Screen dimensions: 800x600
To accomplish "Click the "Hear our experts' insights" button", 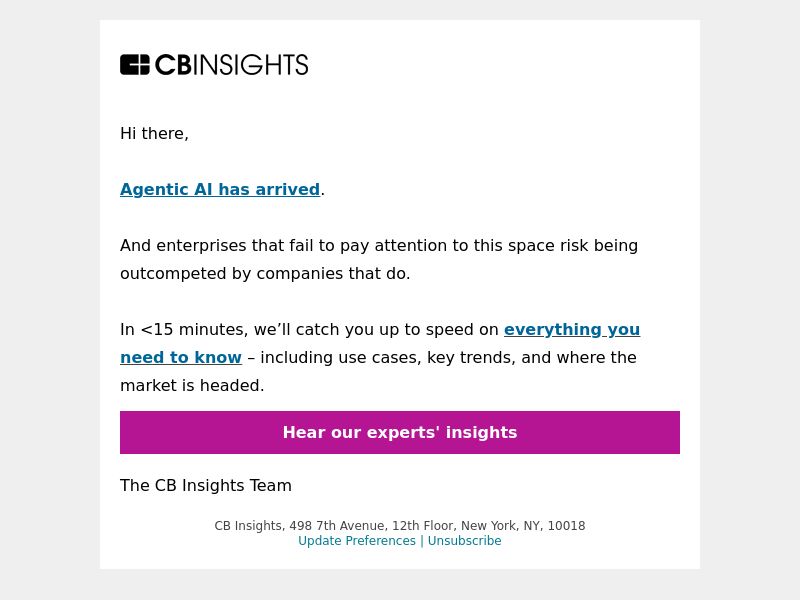I will point(400,432).
